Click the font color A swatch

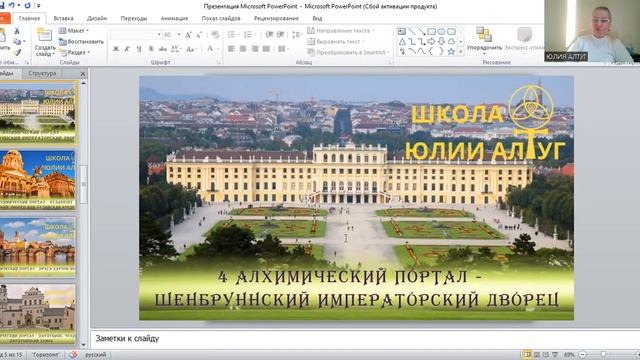click(x=210, y=49)
